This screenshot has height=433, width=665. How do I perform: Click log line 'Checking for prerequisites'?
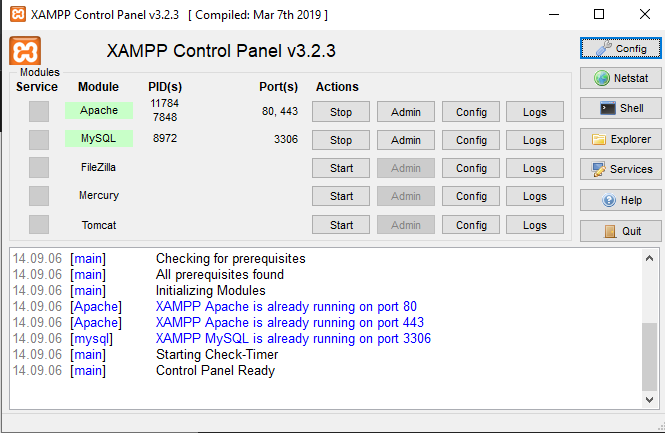(231, 258)
